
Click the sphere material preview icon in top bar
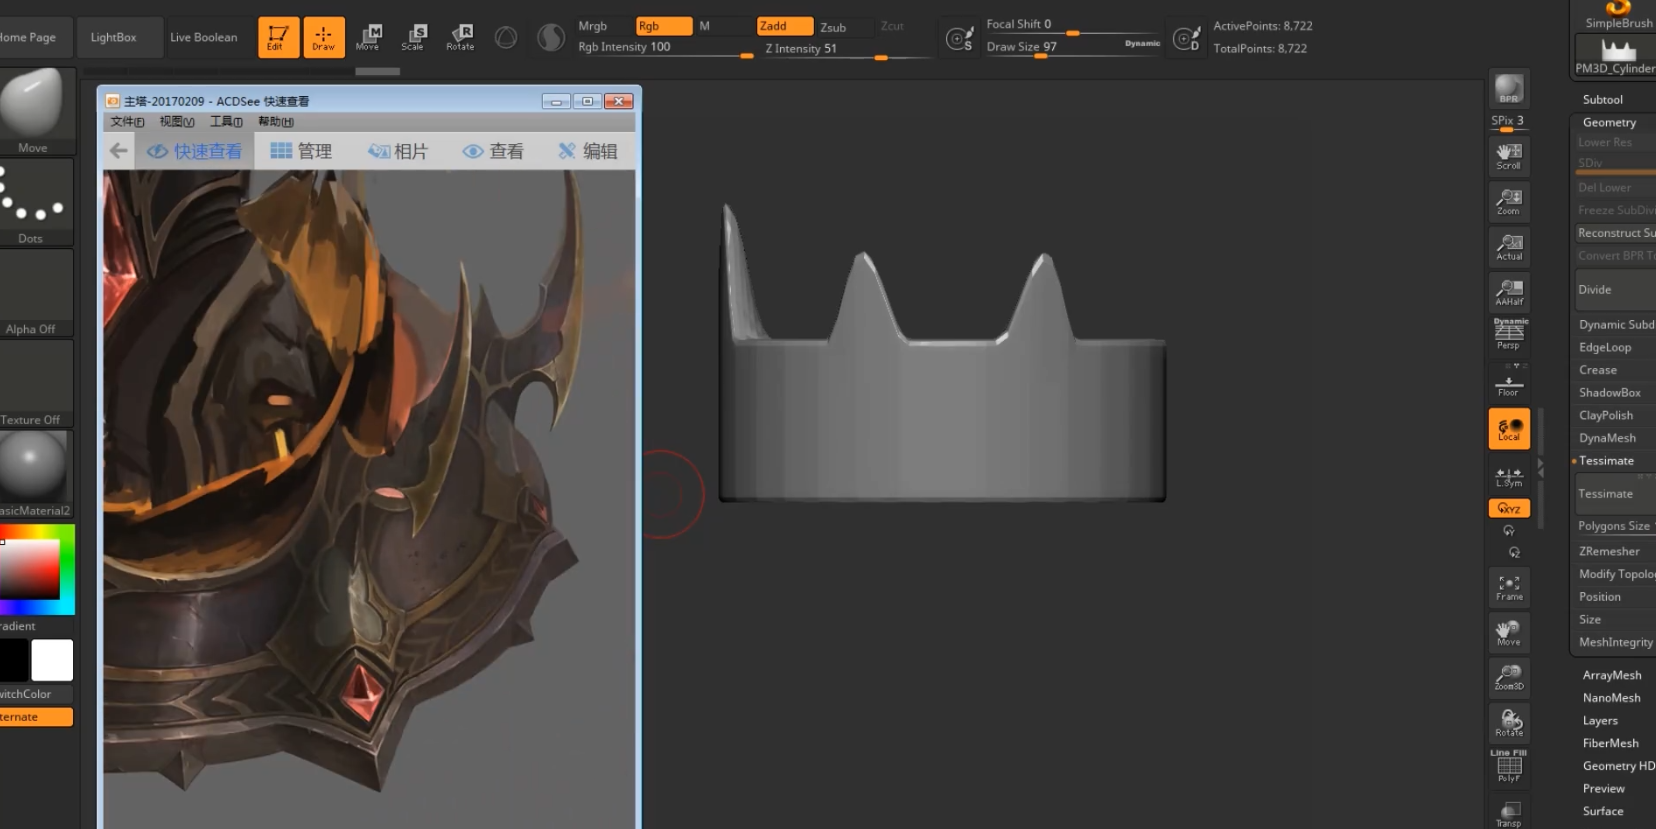click(551, 38)
